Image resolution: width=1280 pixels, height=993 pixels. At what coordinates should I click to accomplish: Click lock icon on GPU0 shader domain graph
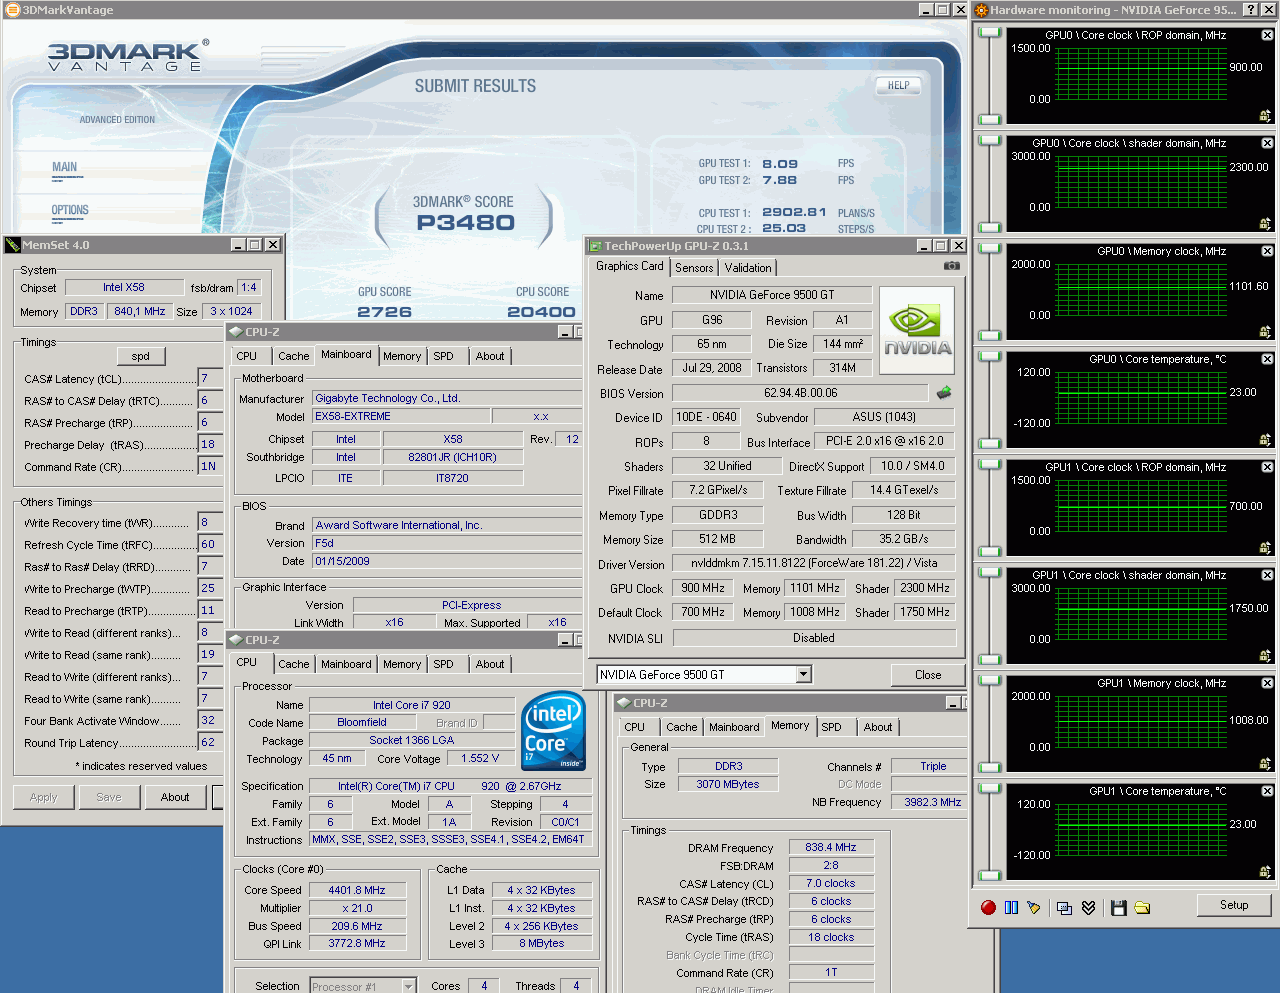1265,224
